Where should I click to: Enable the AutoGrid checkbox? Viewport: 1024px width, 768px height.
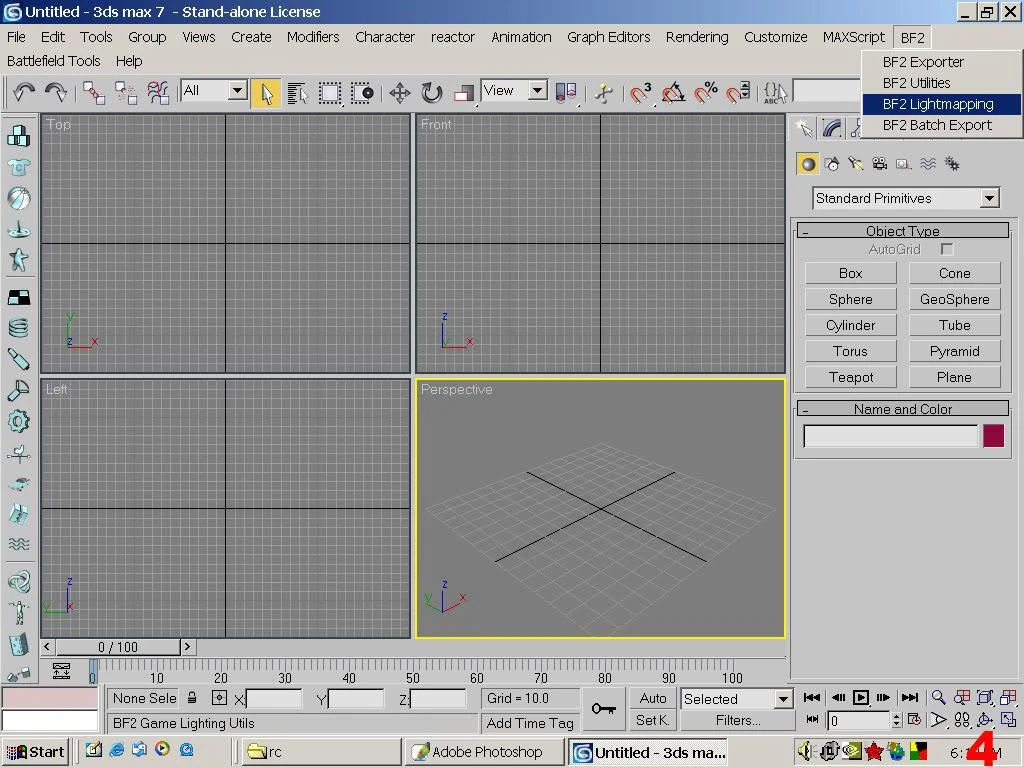click(947, 249)
